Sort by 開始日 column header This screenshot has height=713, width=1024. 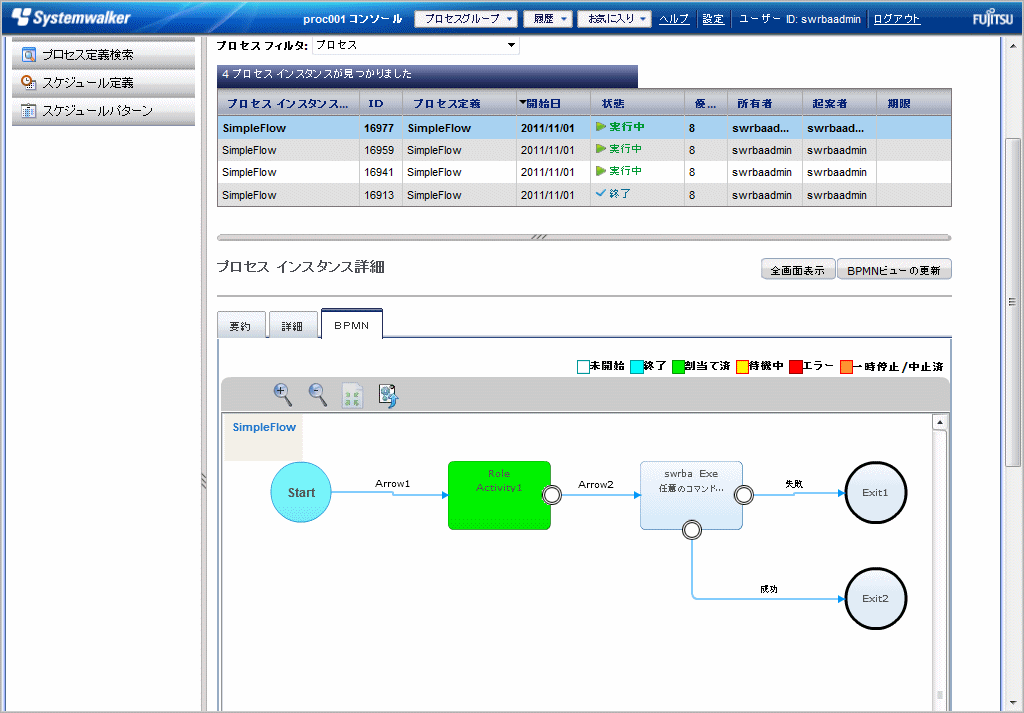tap(553, 103)
